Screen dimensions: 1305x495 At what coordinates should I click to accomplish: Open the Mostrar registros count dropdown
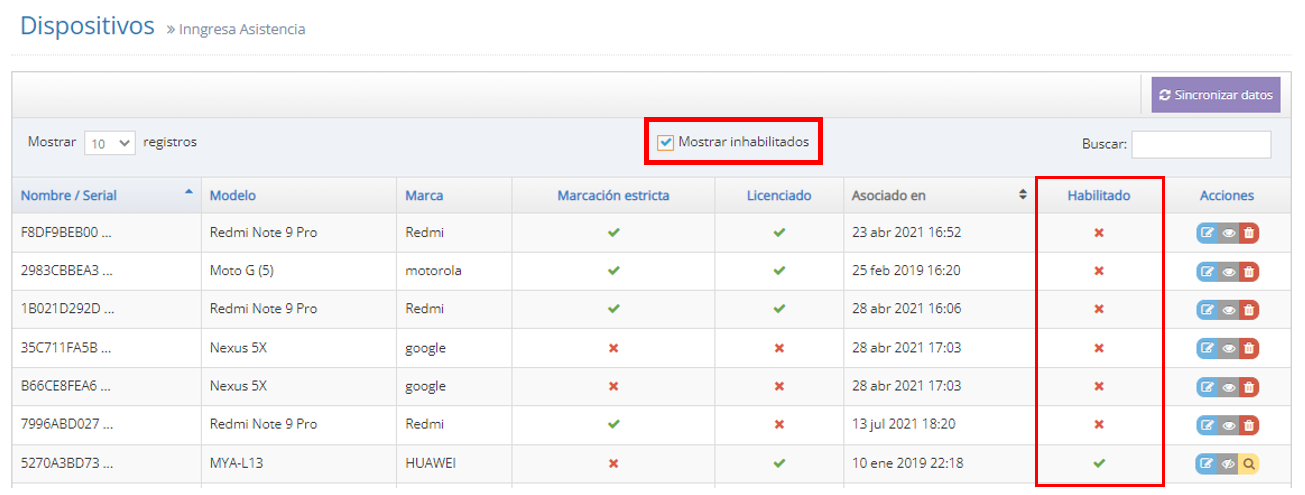110,143
